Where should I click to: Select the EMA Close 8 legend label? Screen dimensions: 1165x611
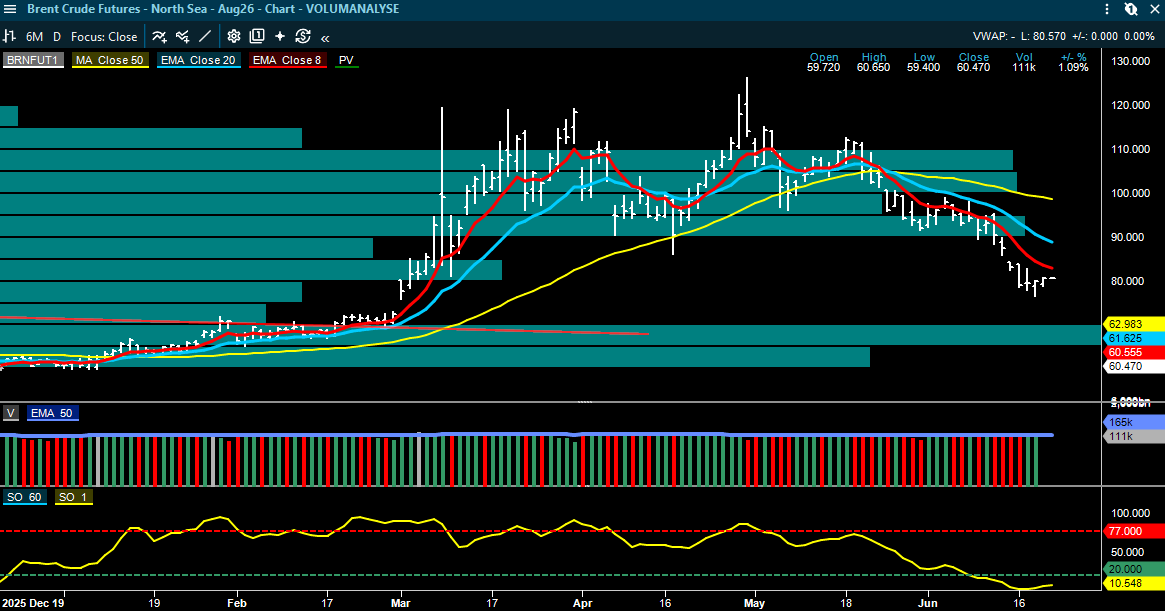[288, 60]
